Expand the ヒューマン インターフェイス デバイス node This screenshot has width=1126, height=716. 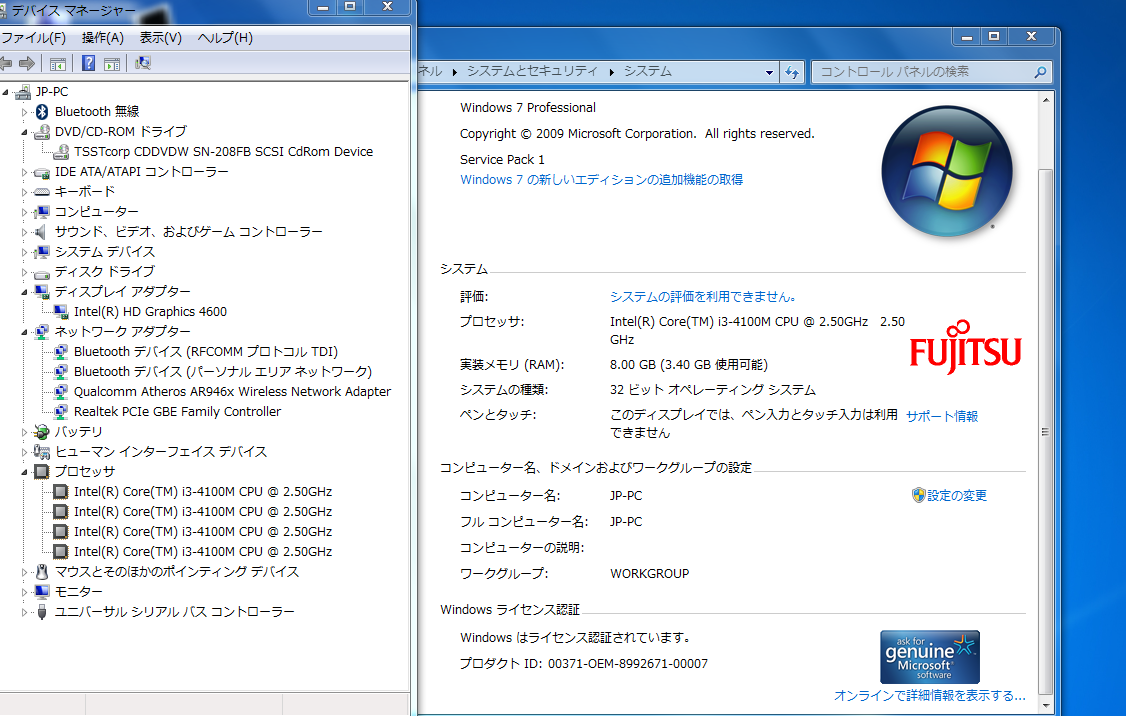tap(24, 452)
